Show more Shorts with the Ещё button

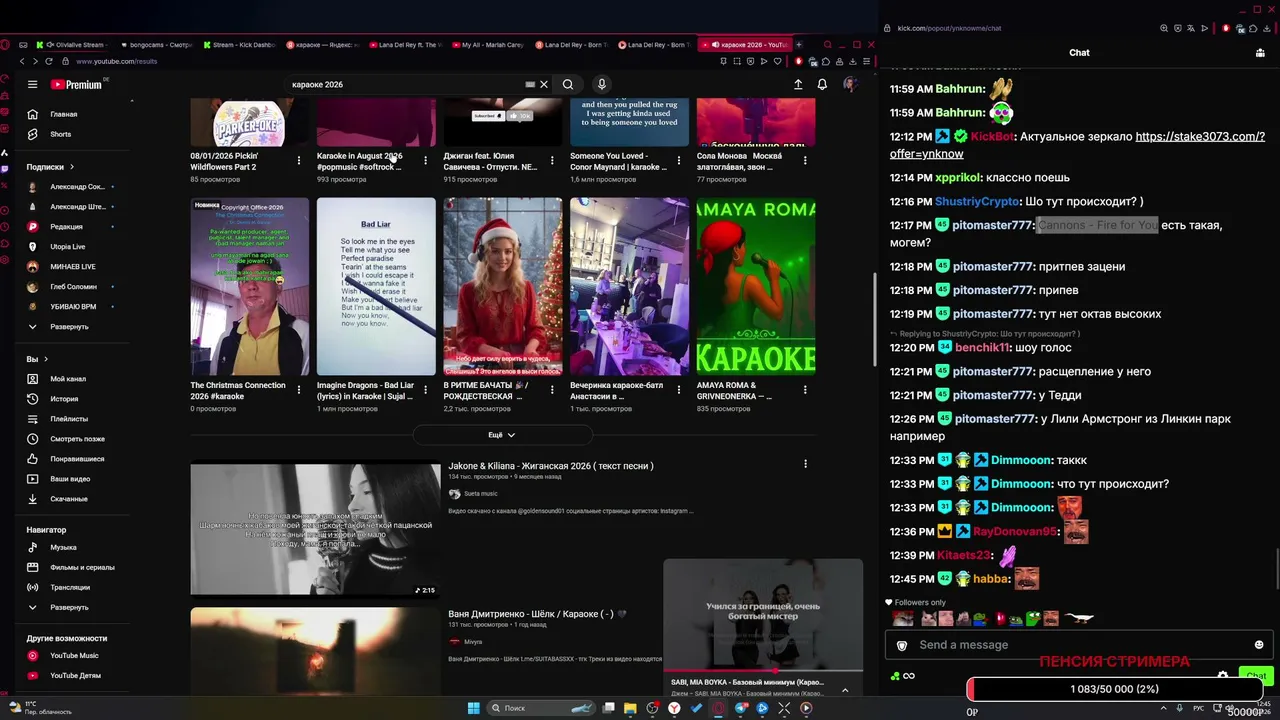point(502,435)
